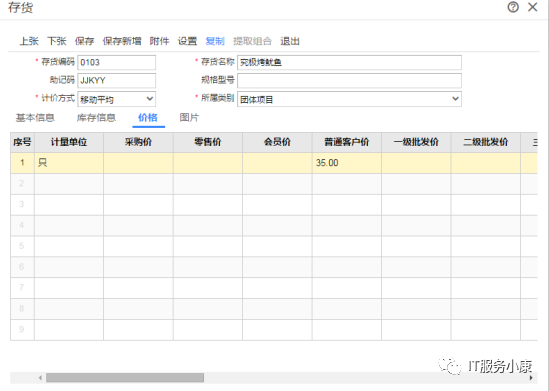Edit the 存货名称 name field
This screenshot has height=391, width=549.
click(349, 62)
